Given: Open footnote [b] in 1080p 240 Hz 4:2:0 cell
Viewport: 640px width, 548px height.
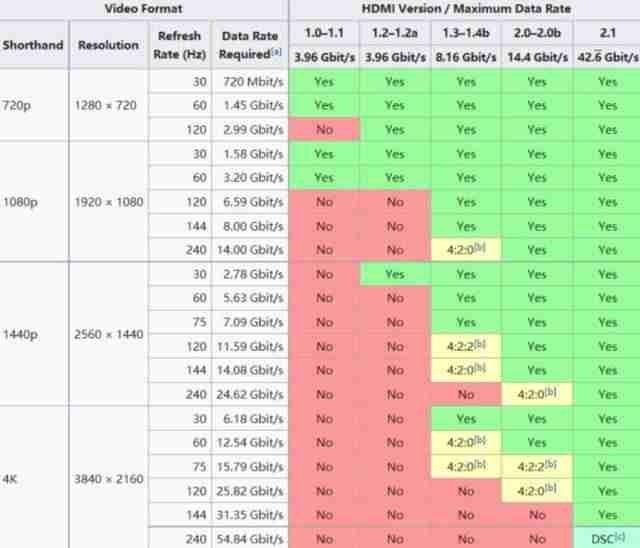Looking at the screenshot, I should (480, 246).
